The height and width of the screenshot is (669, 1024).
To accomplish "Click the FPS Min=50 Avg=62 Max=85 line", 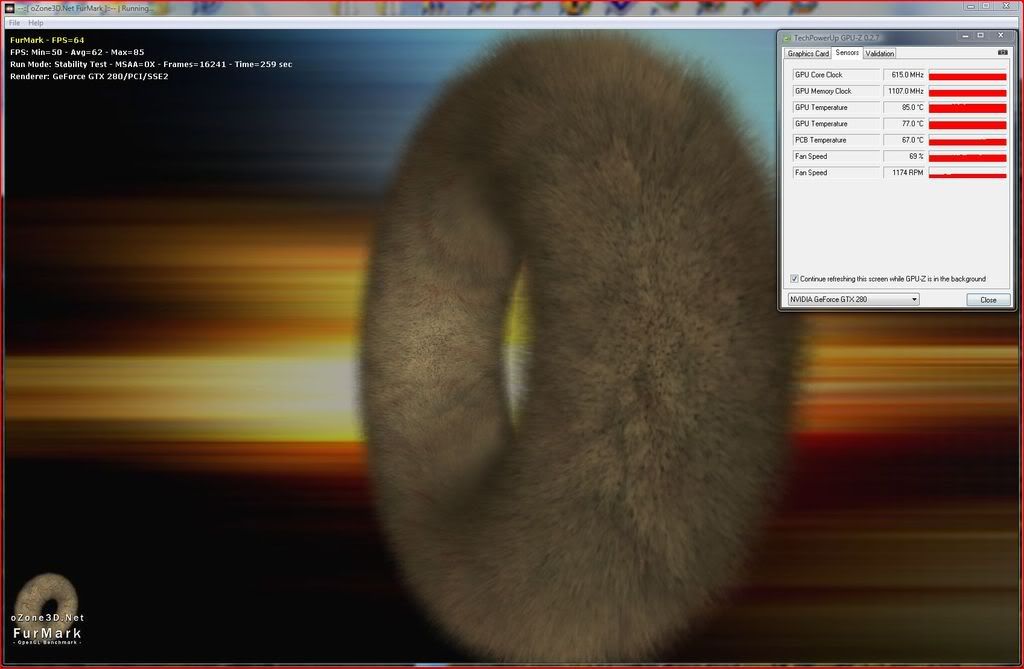I will [77, 52].
